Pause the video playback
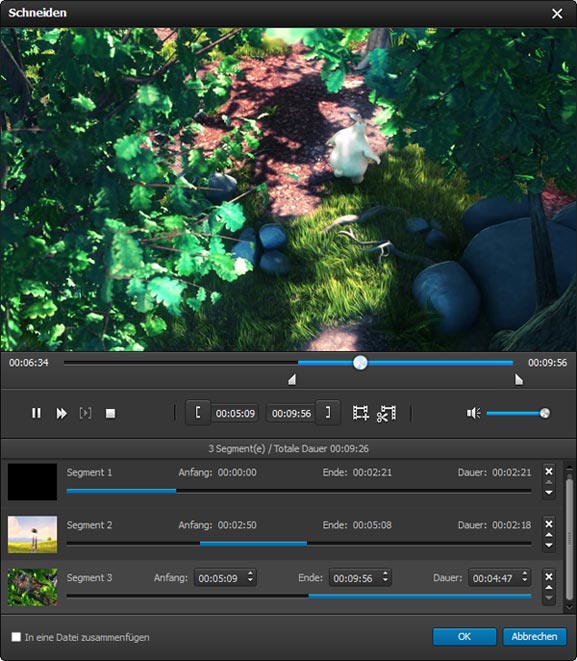This screenshot has width=577, height=661. pos(36,413)
